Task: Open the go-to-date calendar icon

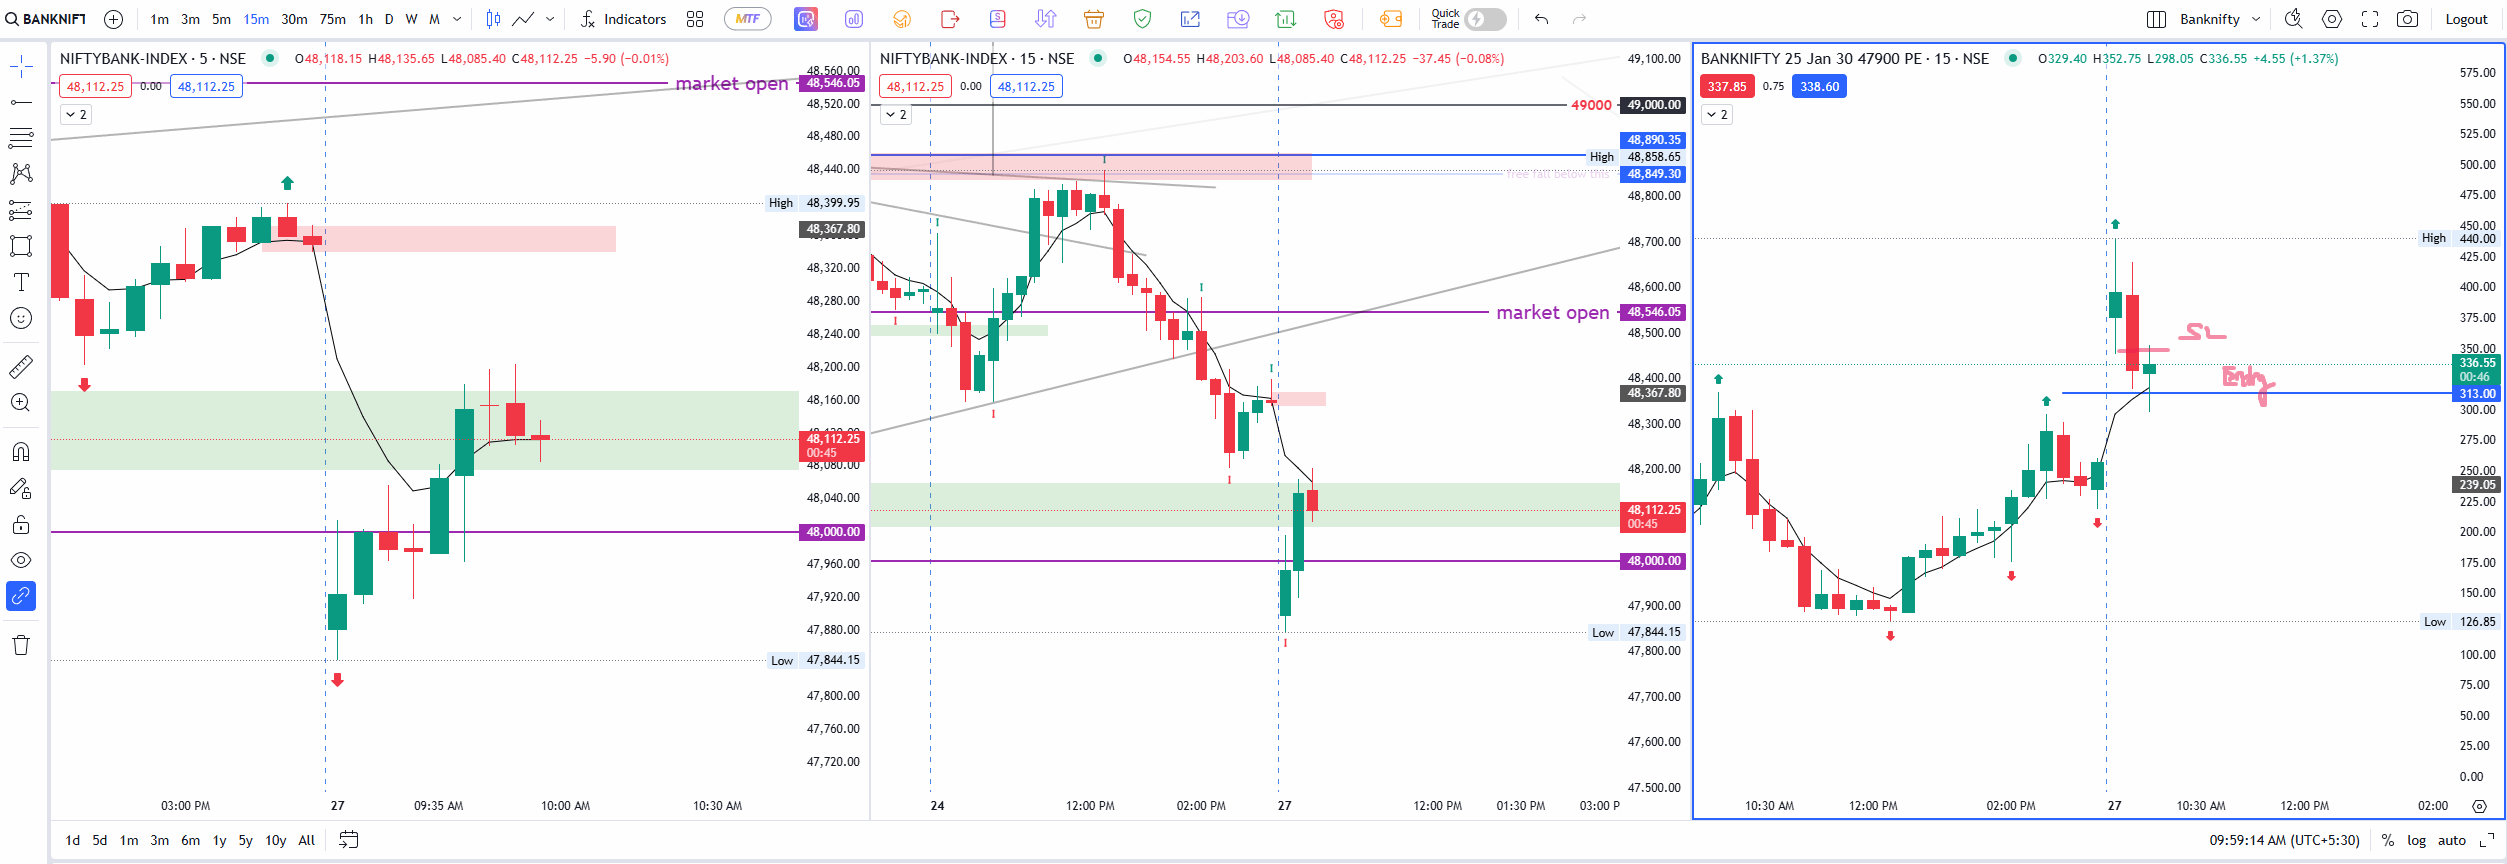Action: pyautogui.click(x=348, y=840)
